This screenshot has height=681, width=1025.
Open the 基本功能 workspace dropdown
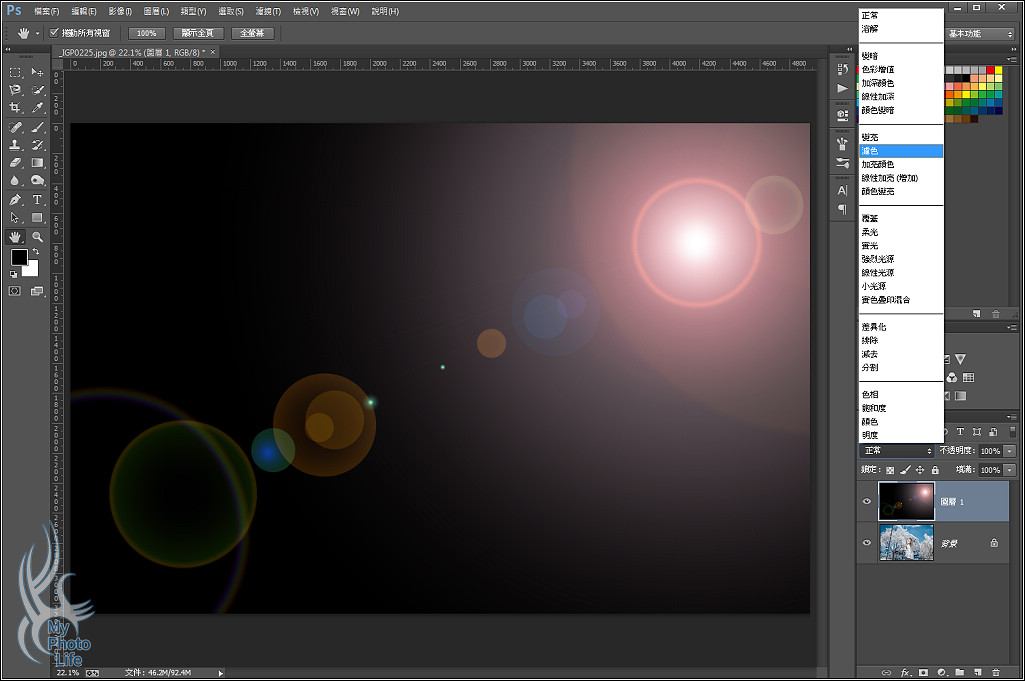pyautogui.click(x=980, y=34)
